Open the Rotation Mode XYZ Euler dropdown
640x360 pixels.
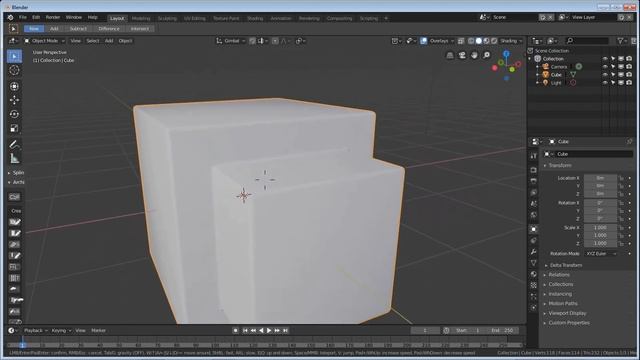602,253
